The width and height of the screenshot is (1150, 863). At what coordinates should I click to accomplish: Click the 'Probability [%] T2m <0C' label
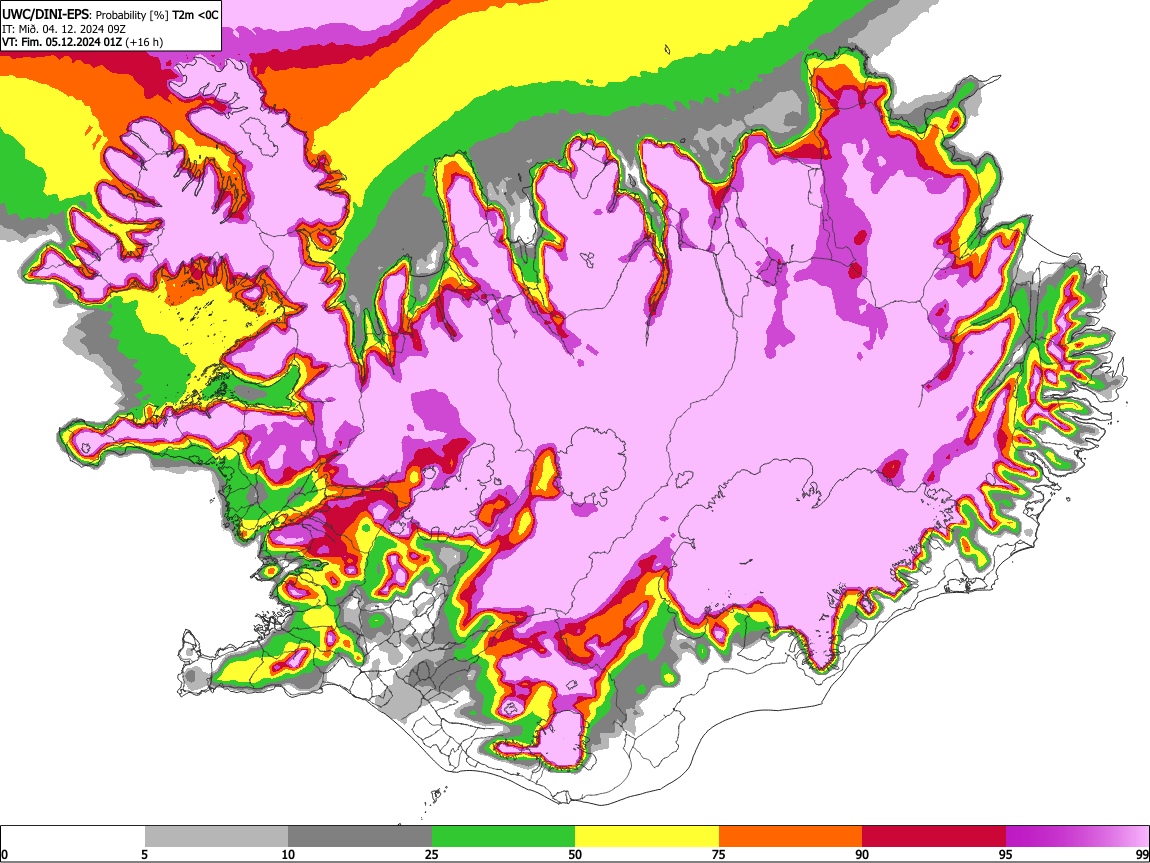pyautogui.click(x=157, y=15)
